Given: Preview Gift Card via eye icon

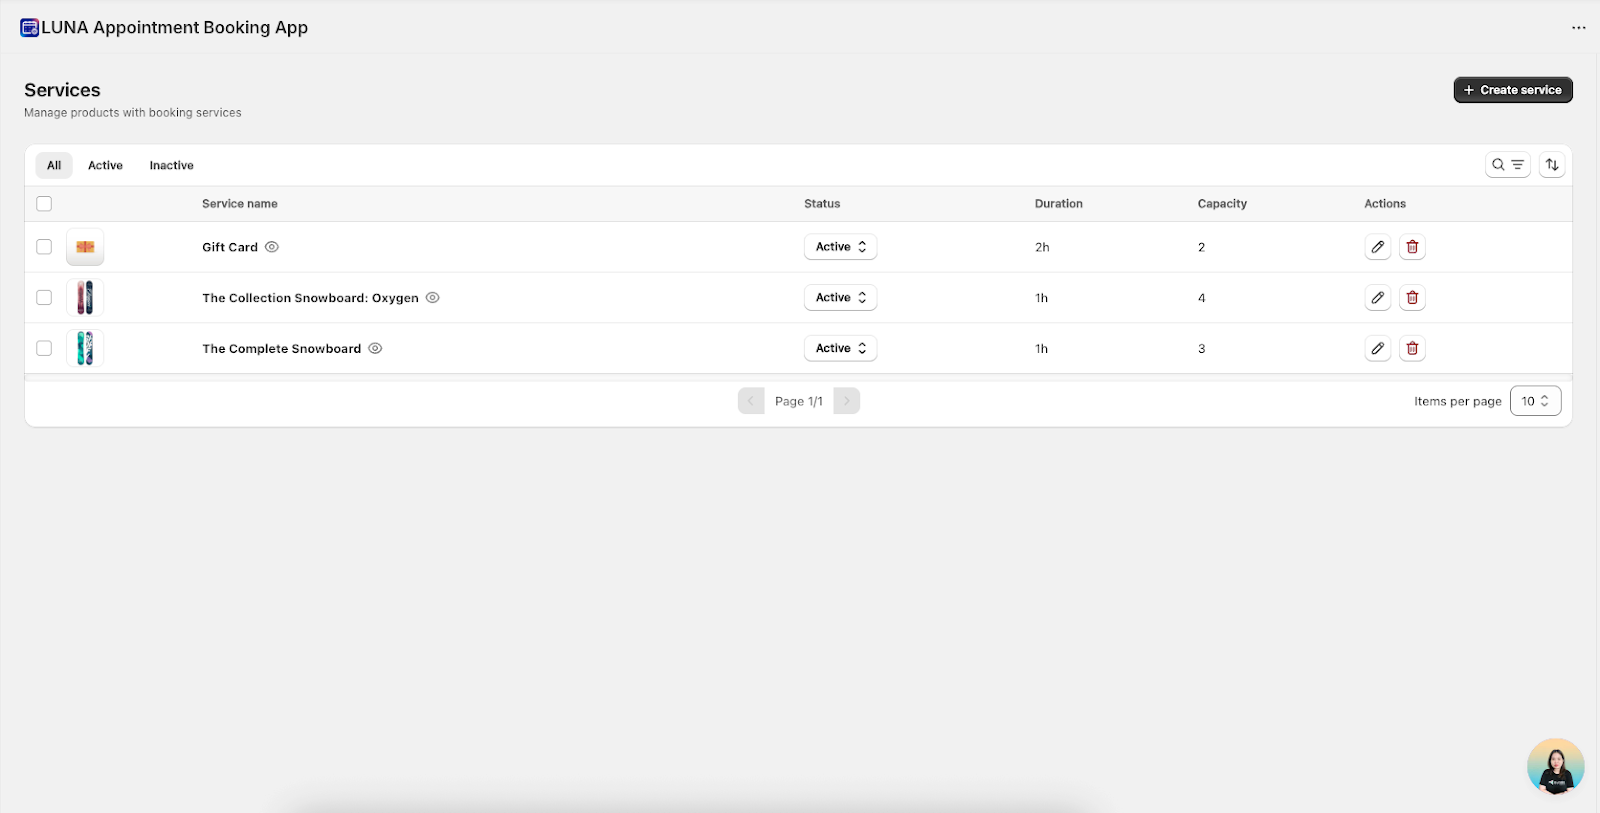Looking at the screenshot, I should (x=272, y=247).
